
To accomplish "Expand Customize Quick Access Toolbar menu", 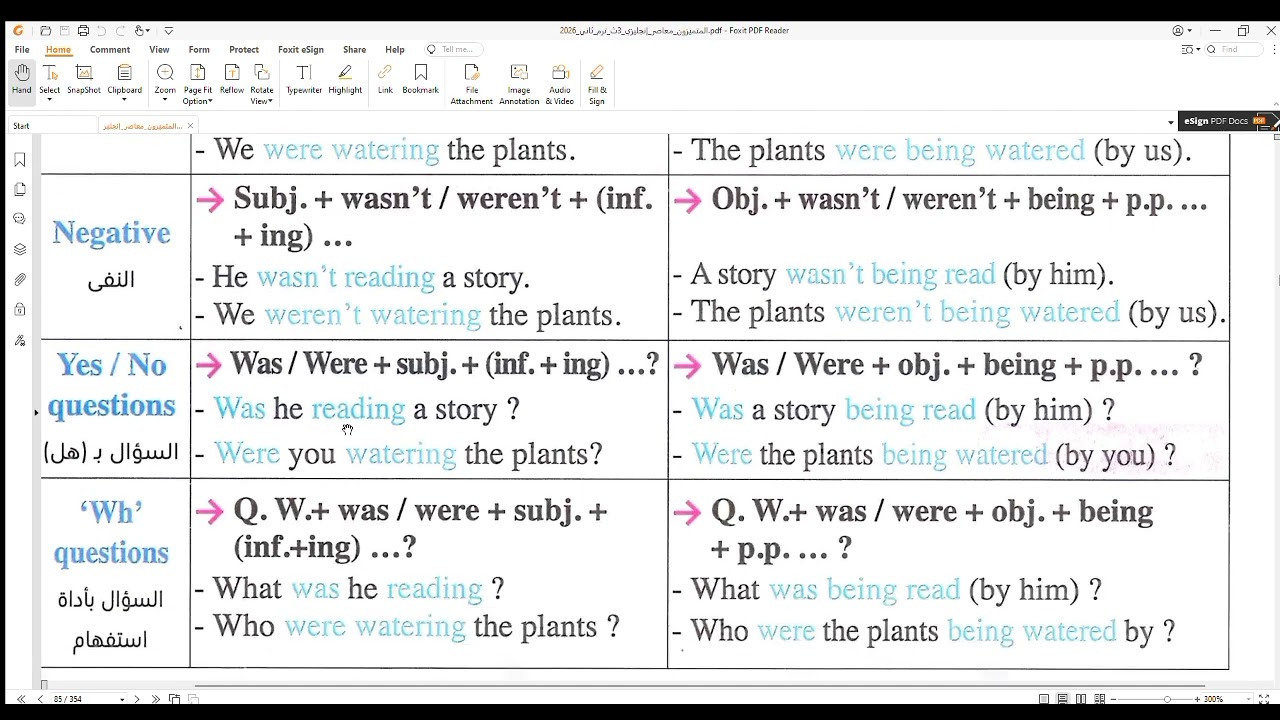I will pyautogui.click(x=168, y=31).
